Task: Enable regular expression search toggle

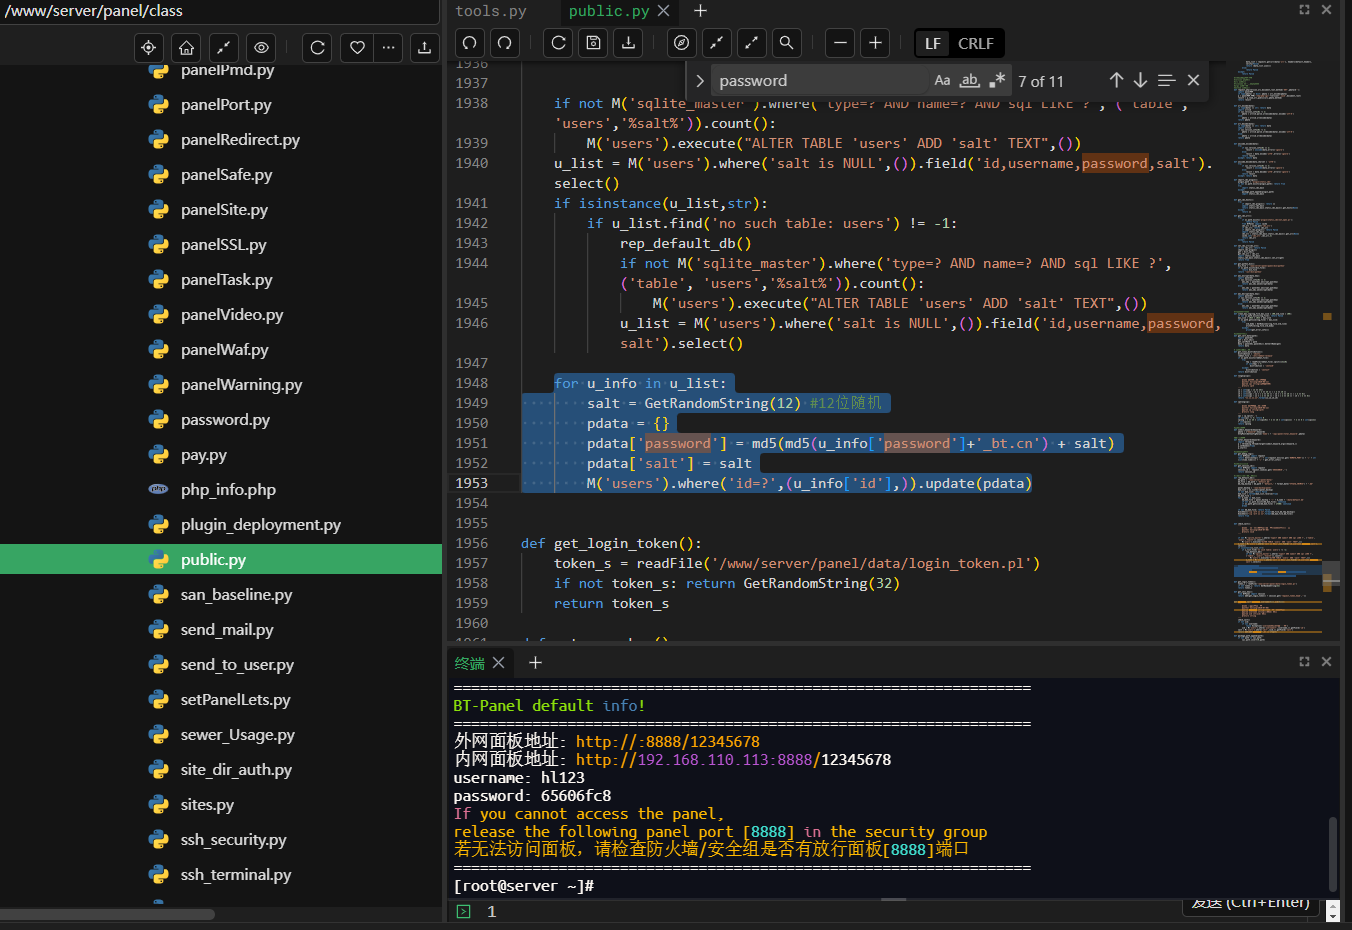Action: (997, 80)
